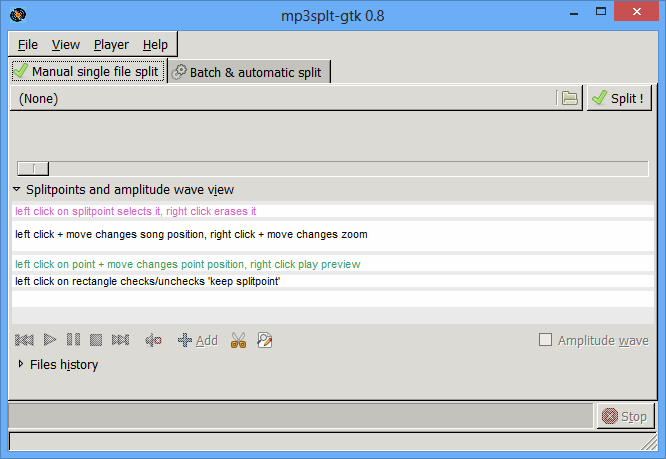Click the song position slider handle
The image size is (666, 459).
tap(33, 169)
